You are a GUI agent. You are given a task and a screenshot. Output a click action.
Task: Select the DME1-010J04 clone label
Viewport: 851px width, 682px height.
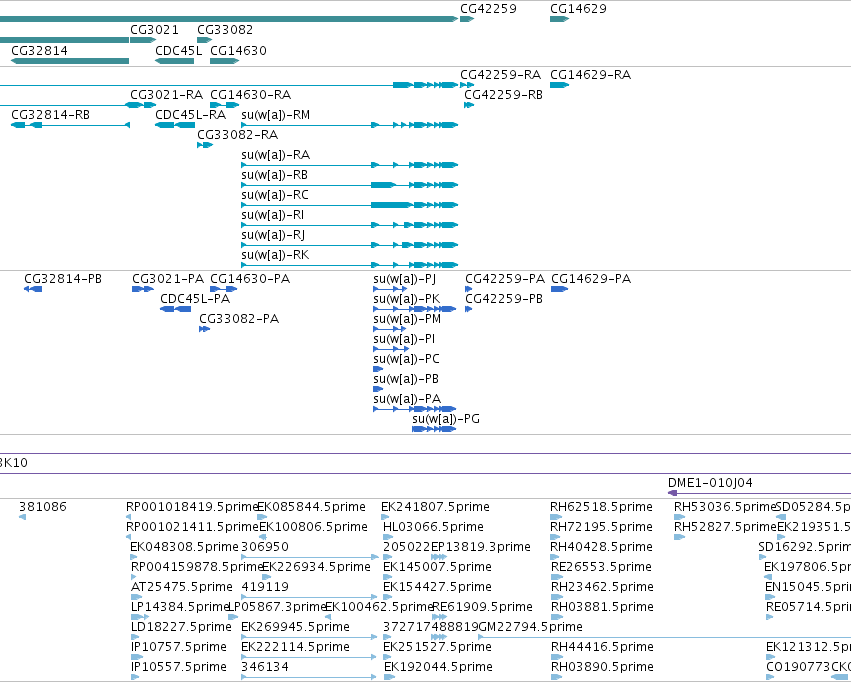point(710,483)
